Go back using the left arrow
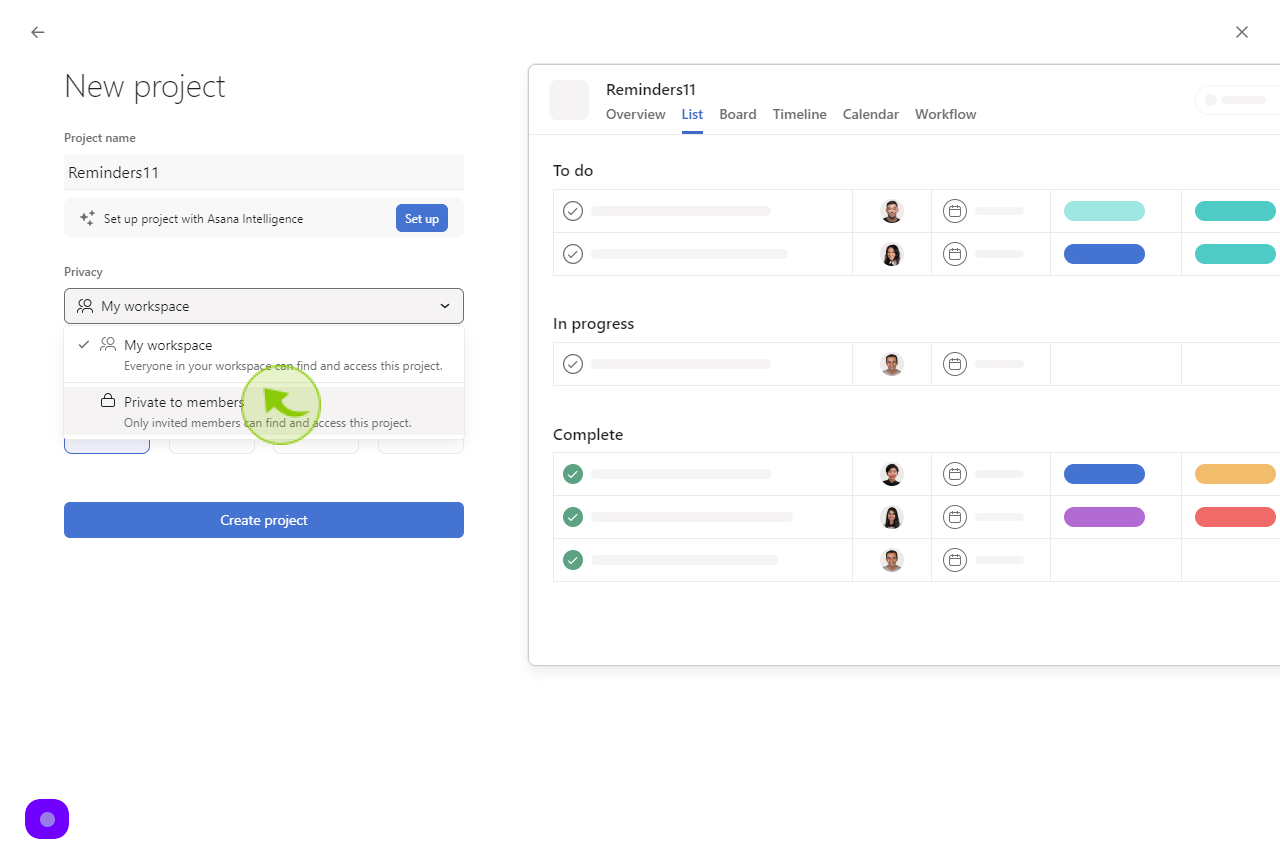Screen dimensions: 1280x863 (38, 32)
